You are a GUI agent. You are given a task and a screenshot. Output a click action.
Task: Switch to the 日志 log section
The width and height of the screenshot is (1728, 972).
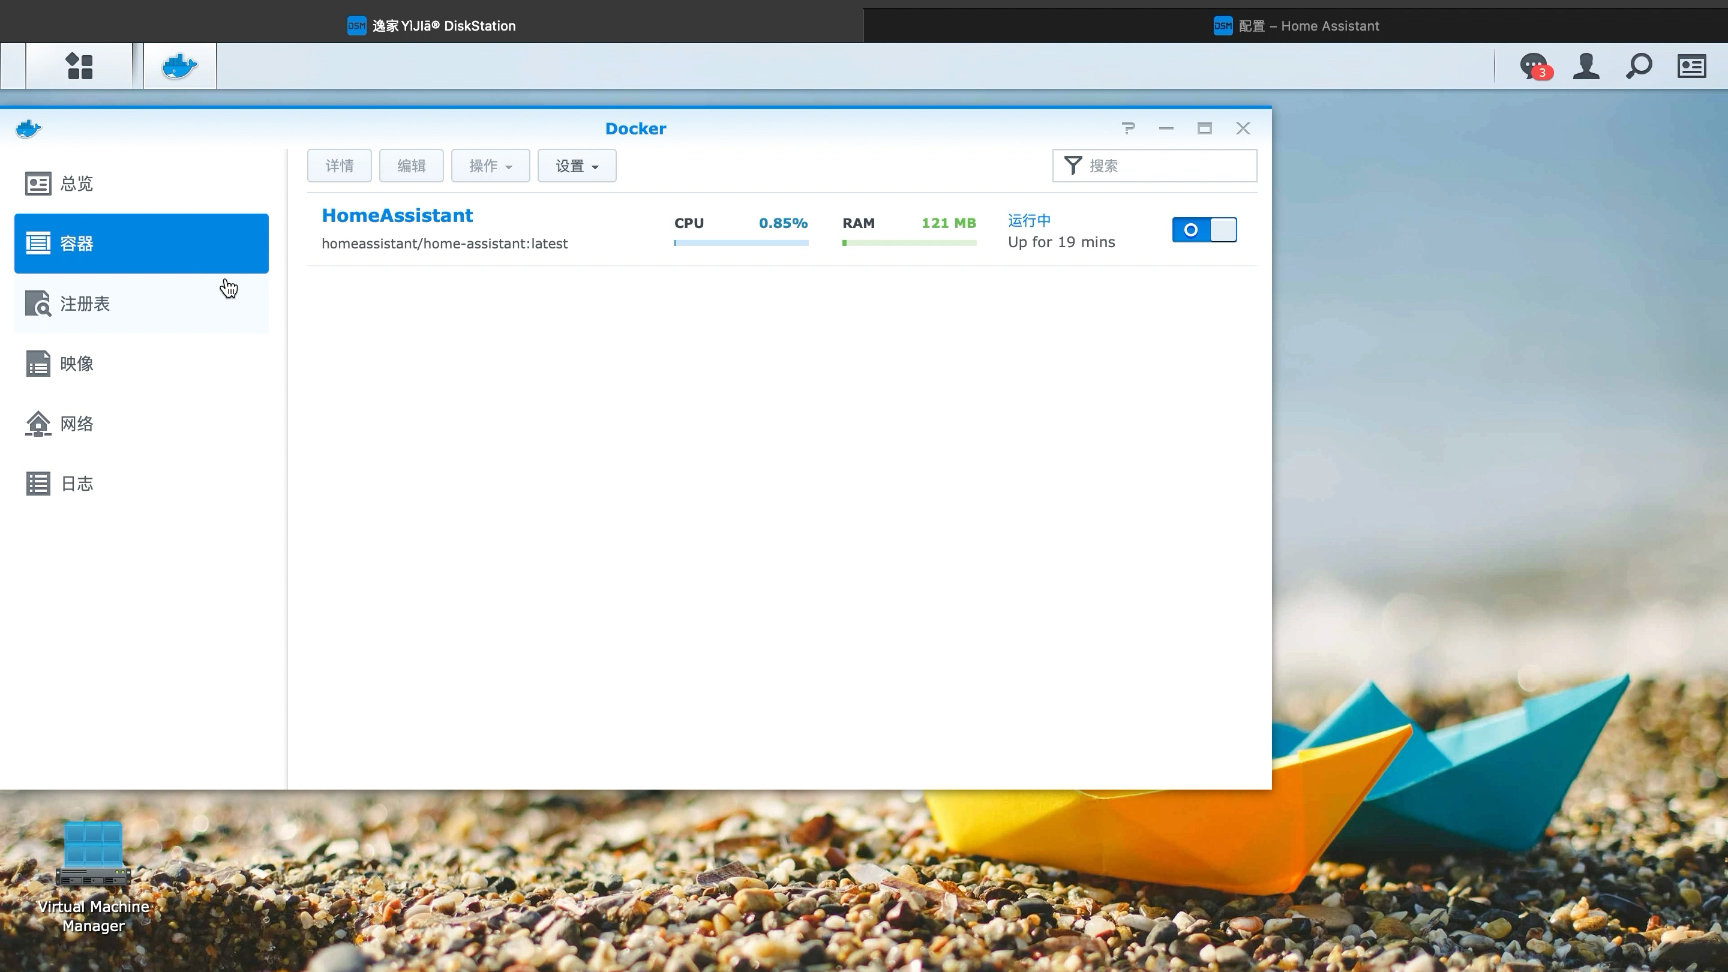[141, 483]
